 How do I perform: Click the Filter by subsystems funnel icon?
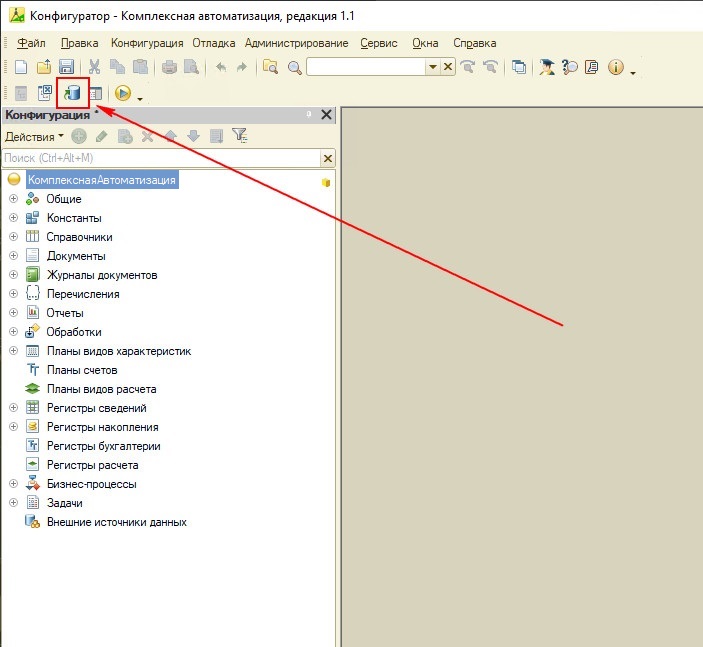(239, 135)
